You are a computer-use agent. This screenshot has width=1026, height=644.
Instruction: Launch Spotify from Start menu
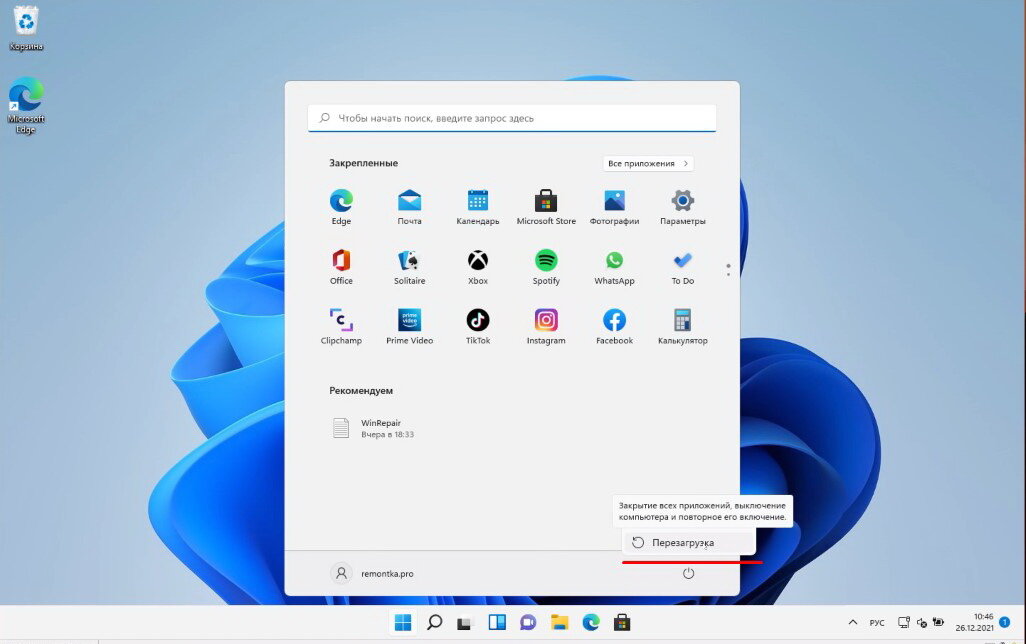546,266
